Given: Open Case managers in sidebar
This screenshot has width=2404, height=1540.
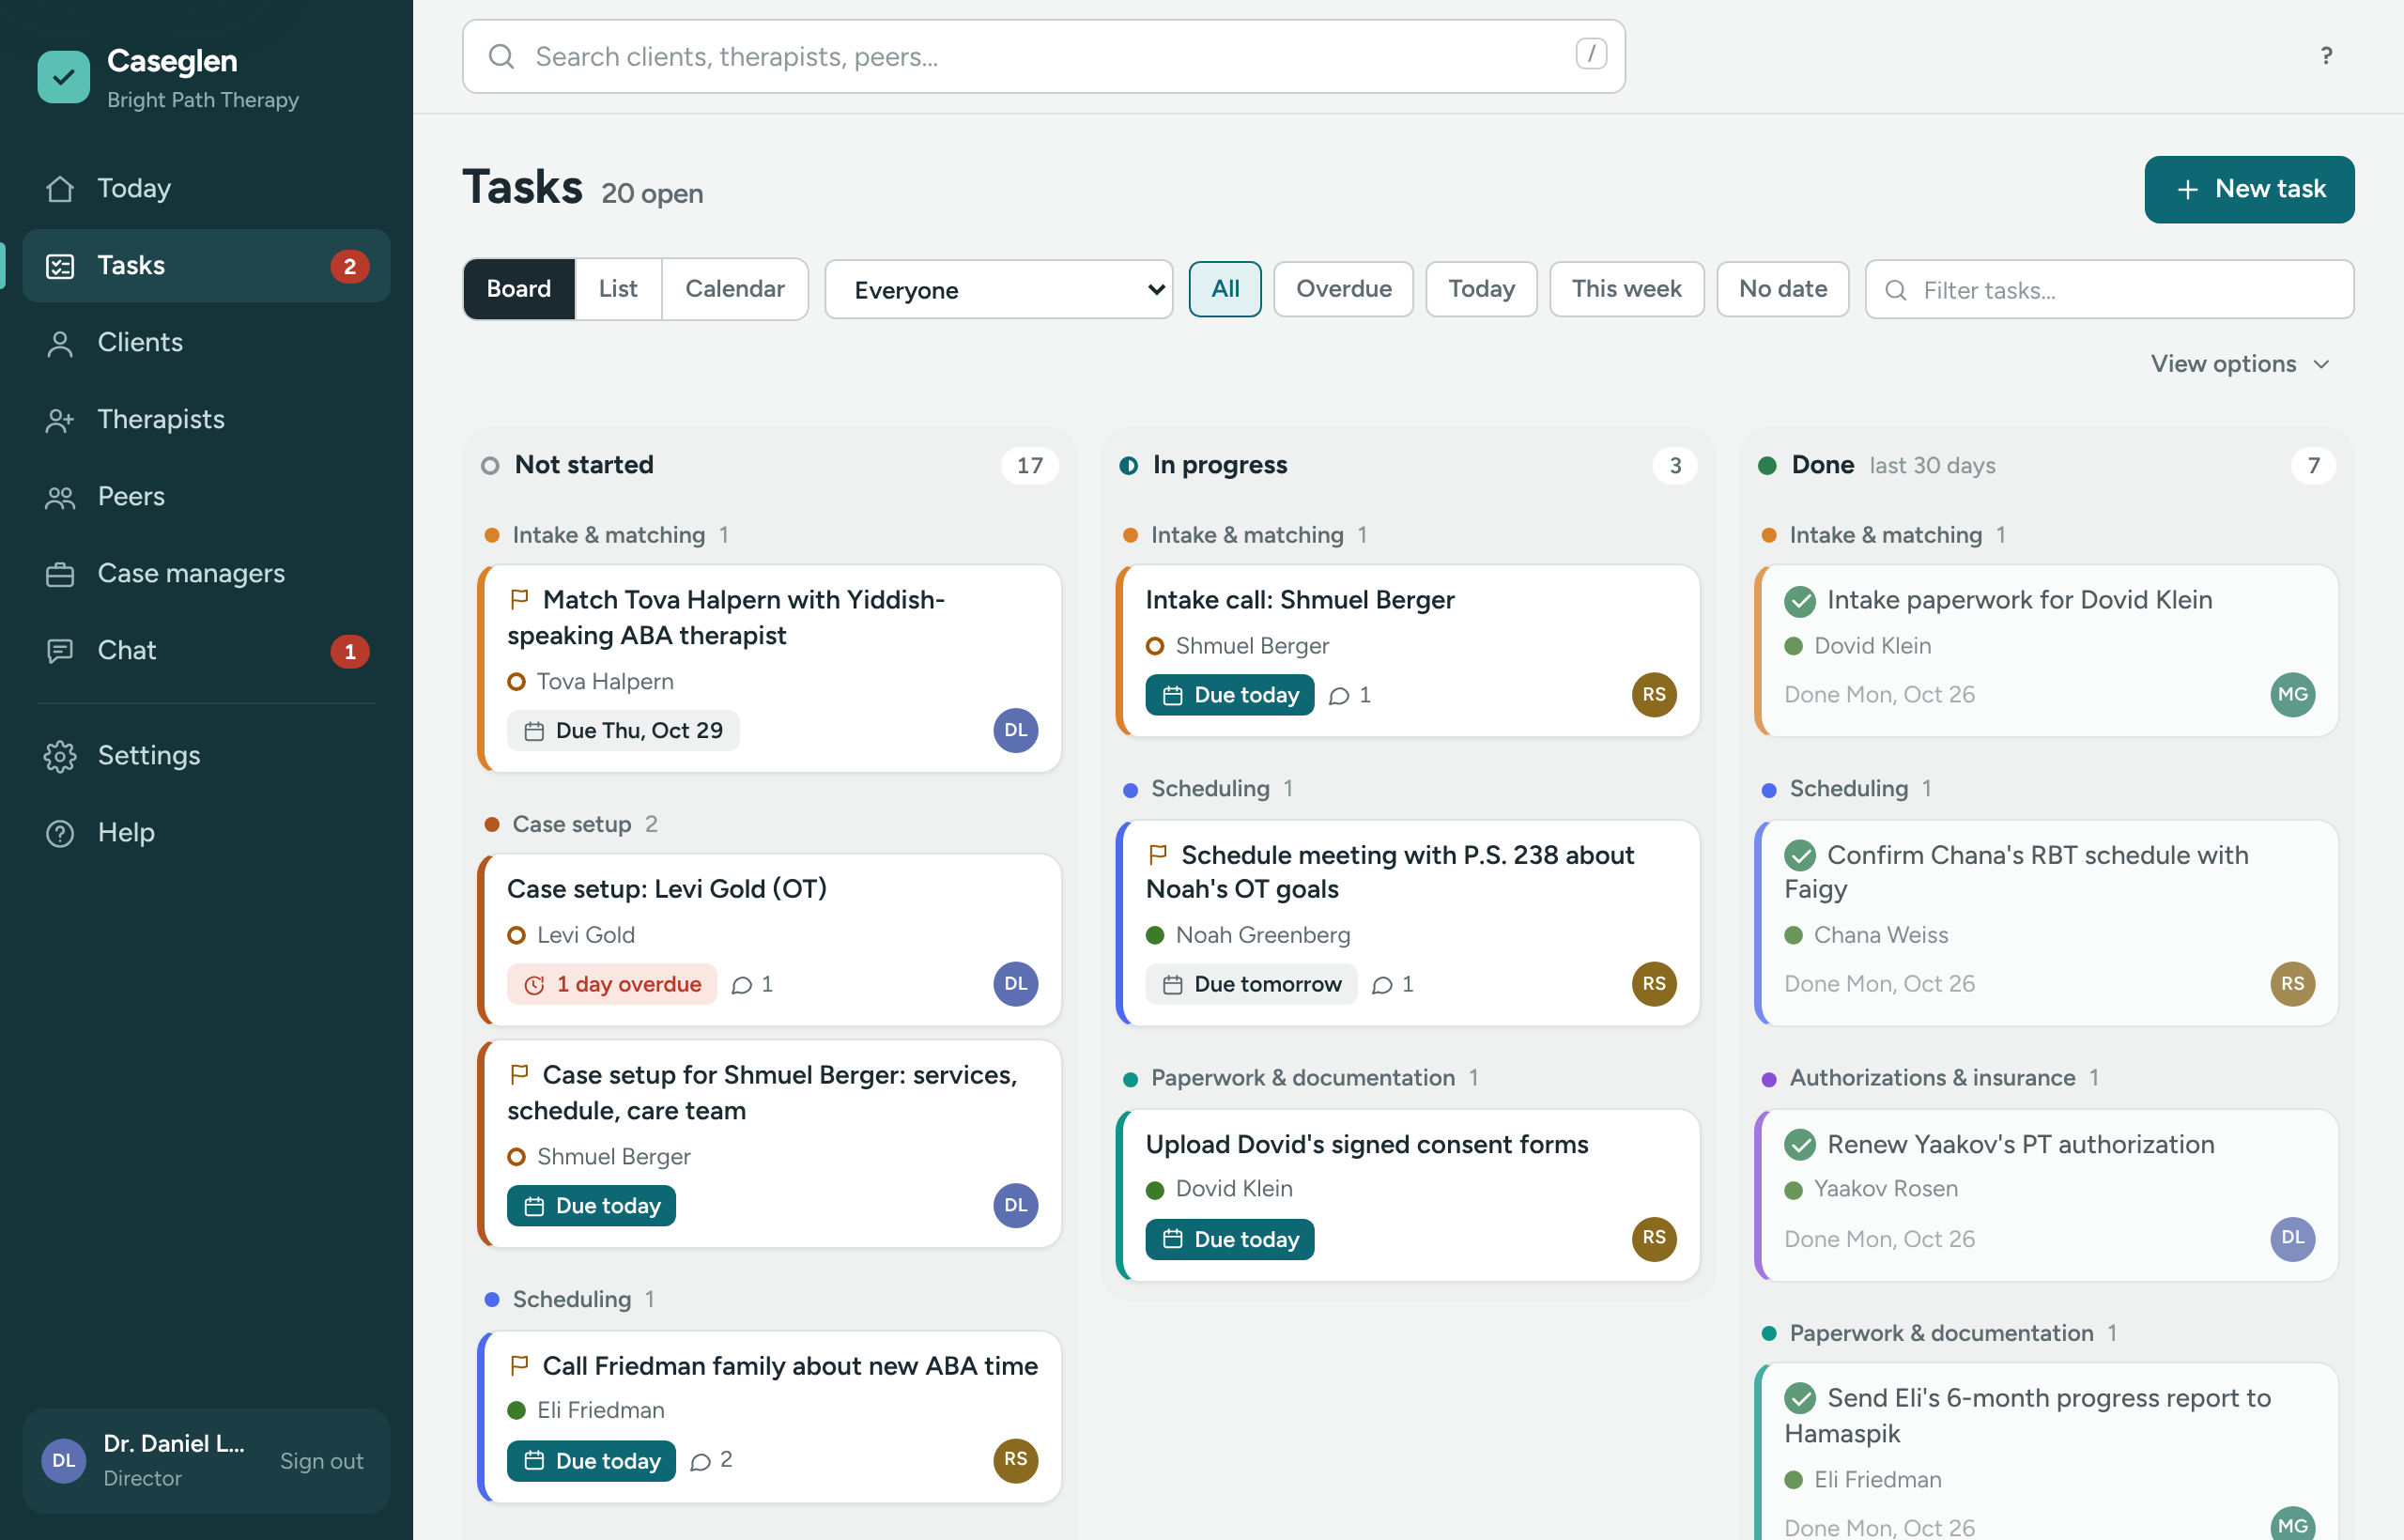Looking at the screenshot, I should point(206,573).
